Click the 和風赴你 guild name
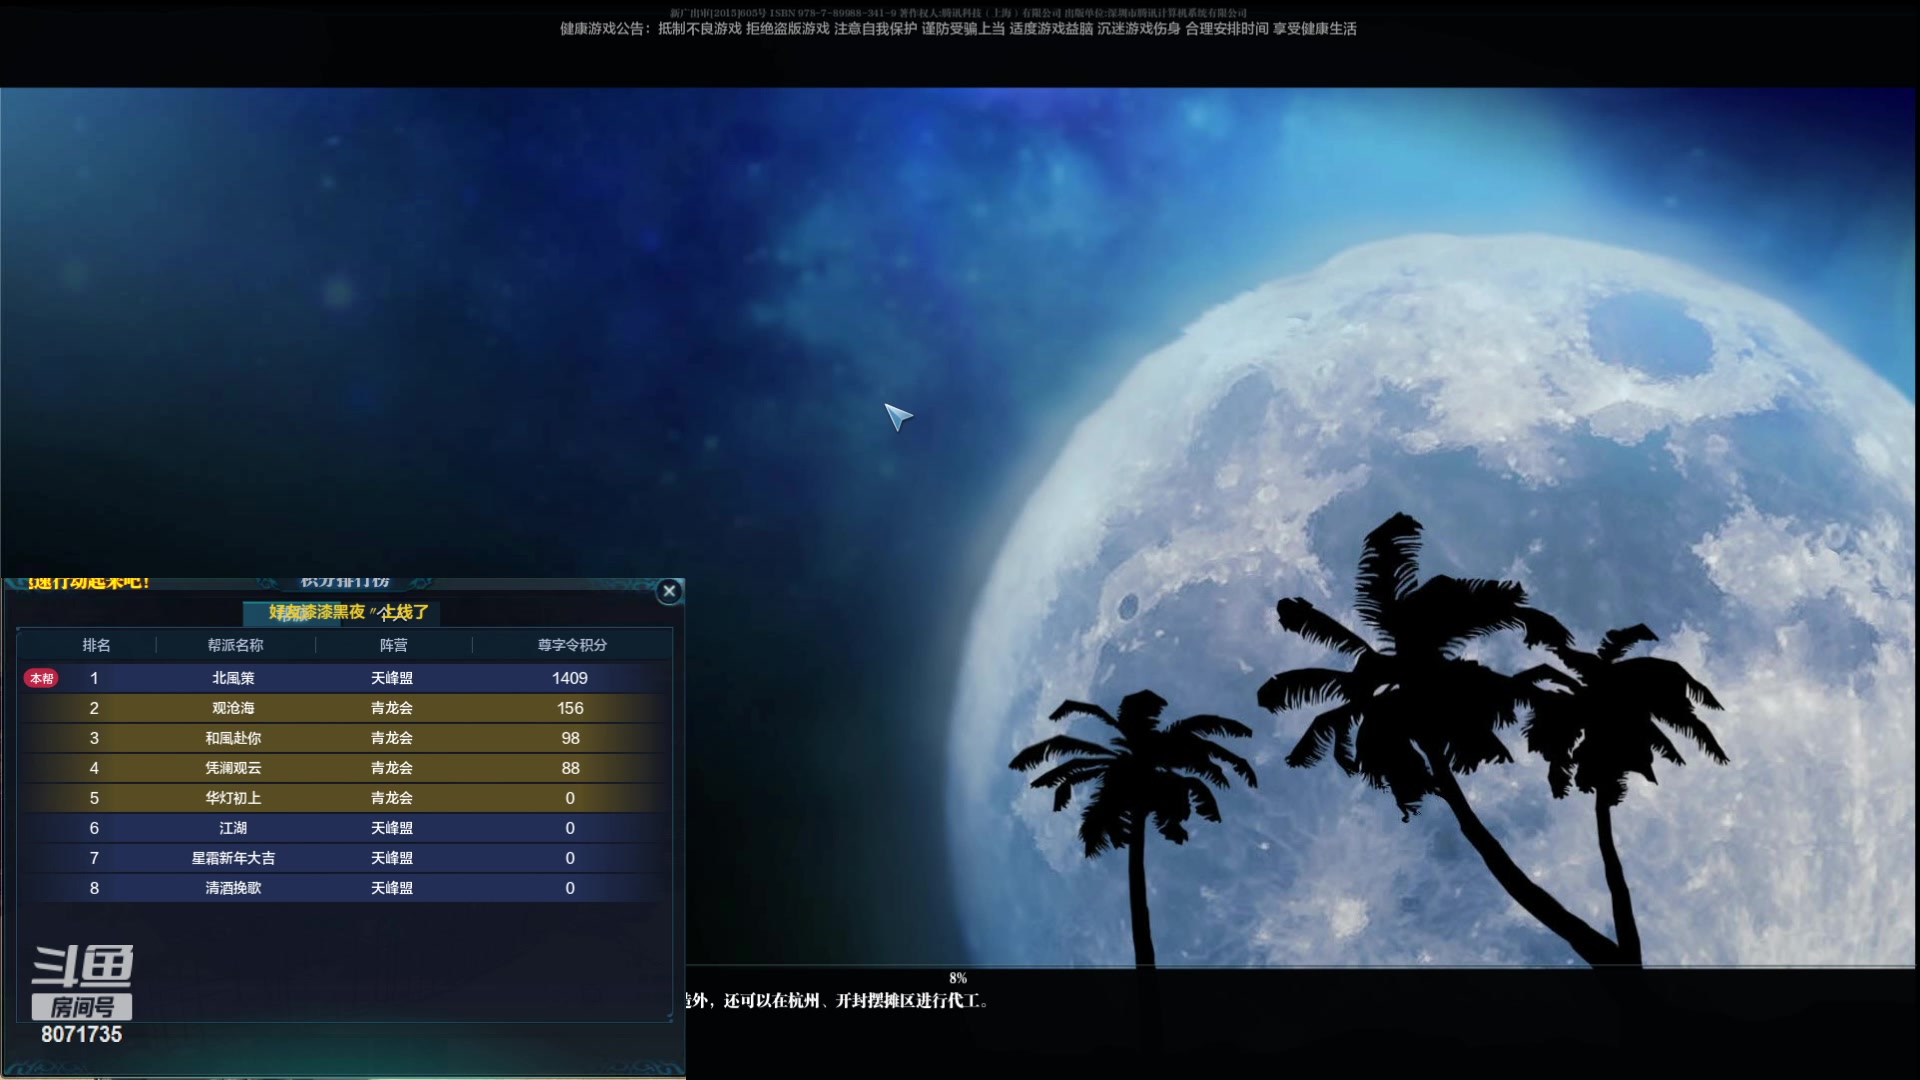1920x1080 pixels. tap(233, 738)
